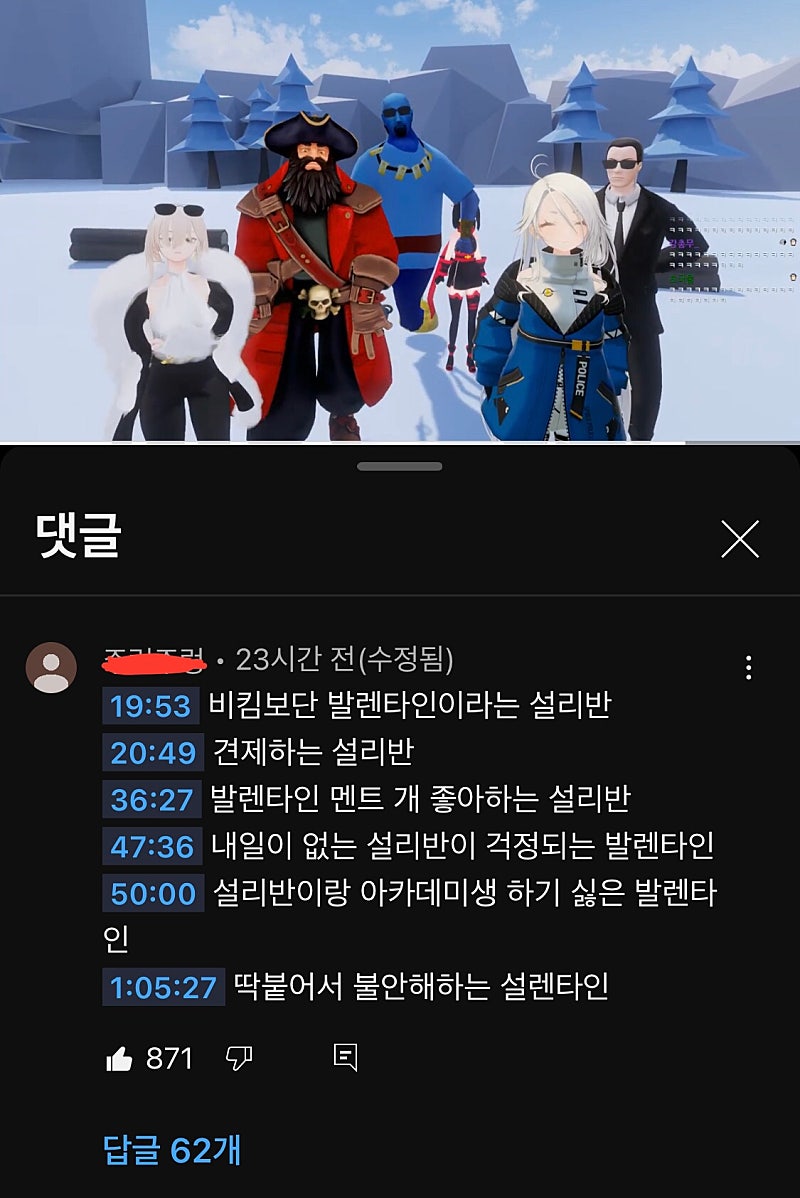Image resolution: width=800 pixels, height=1198 pixels.
Task: Click the 871 like count
Action: (169, 1059)
